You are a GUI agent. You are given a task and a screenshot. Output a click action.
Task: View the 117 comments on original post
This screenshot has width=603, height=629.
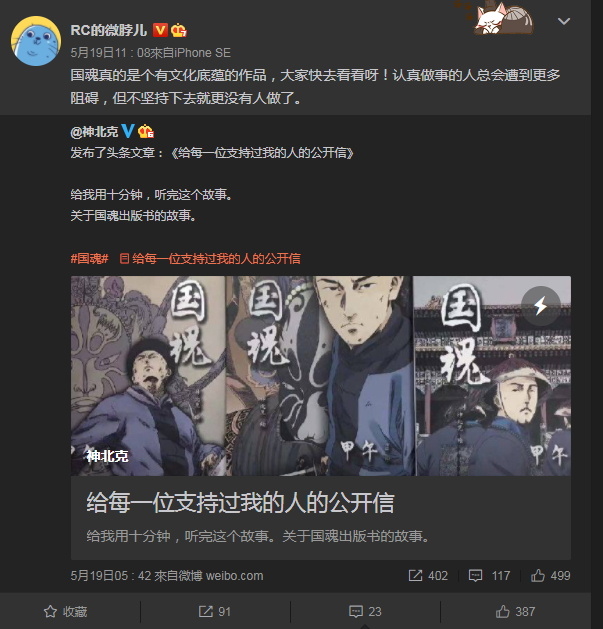[489, 576]
